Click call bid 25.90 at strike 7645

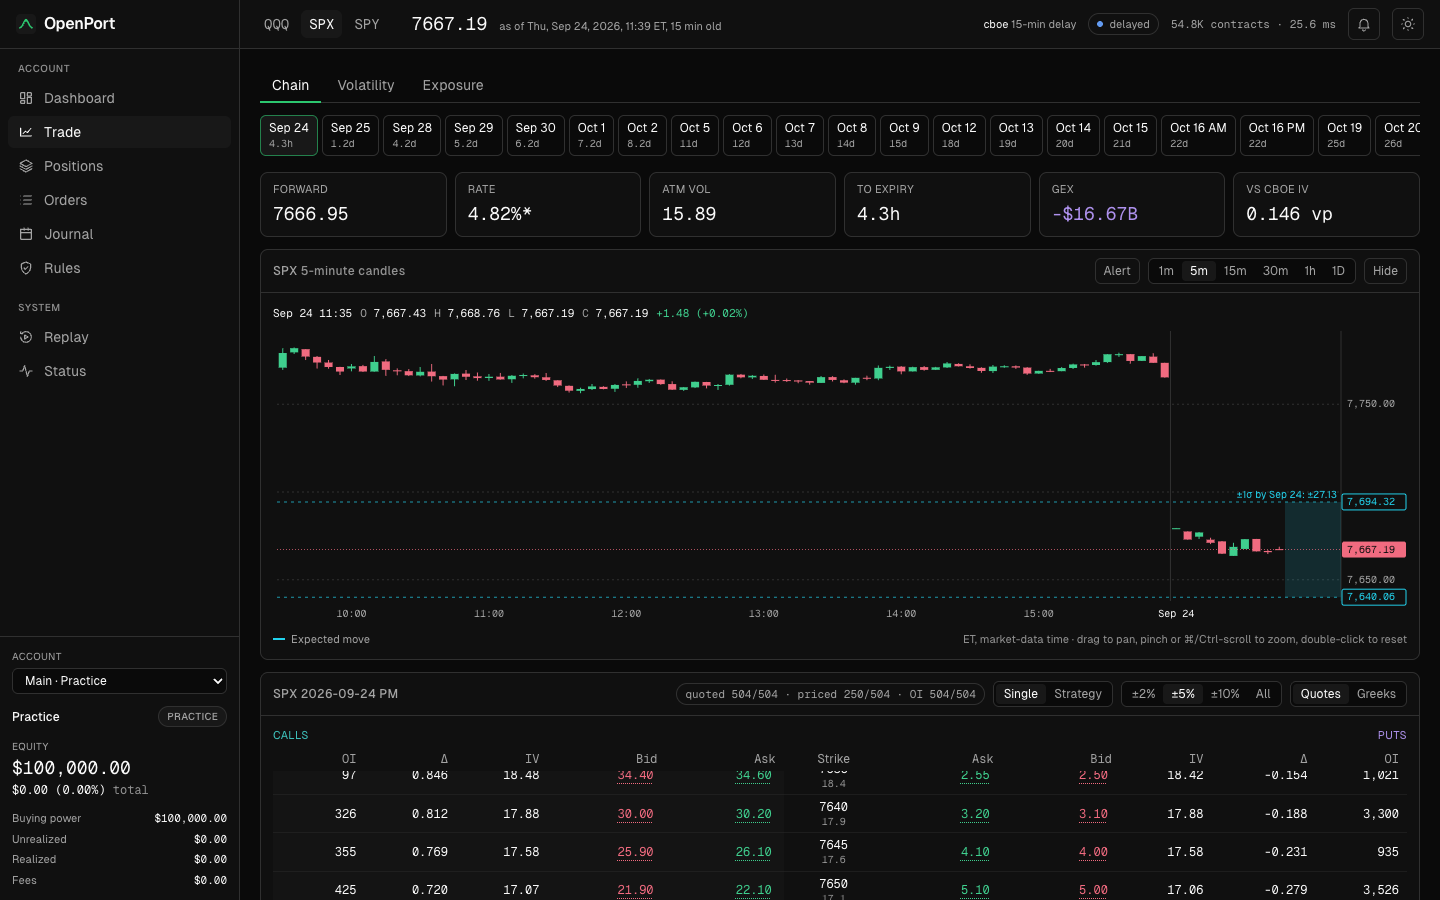(635, 852)
